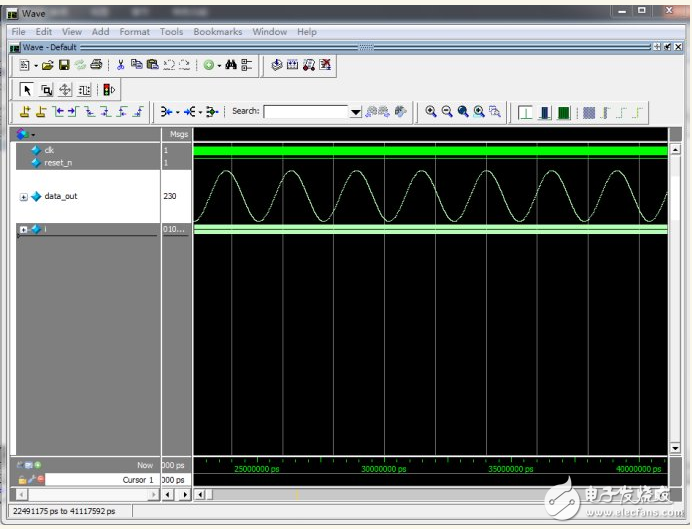Toggle the green filled waveform display button
The height and width of the screenshot is (529, 692).
(564, 112)
